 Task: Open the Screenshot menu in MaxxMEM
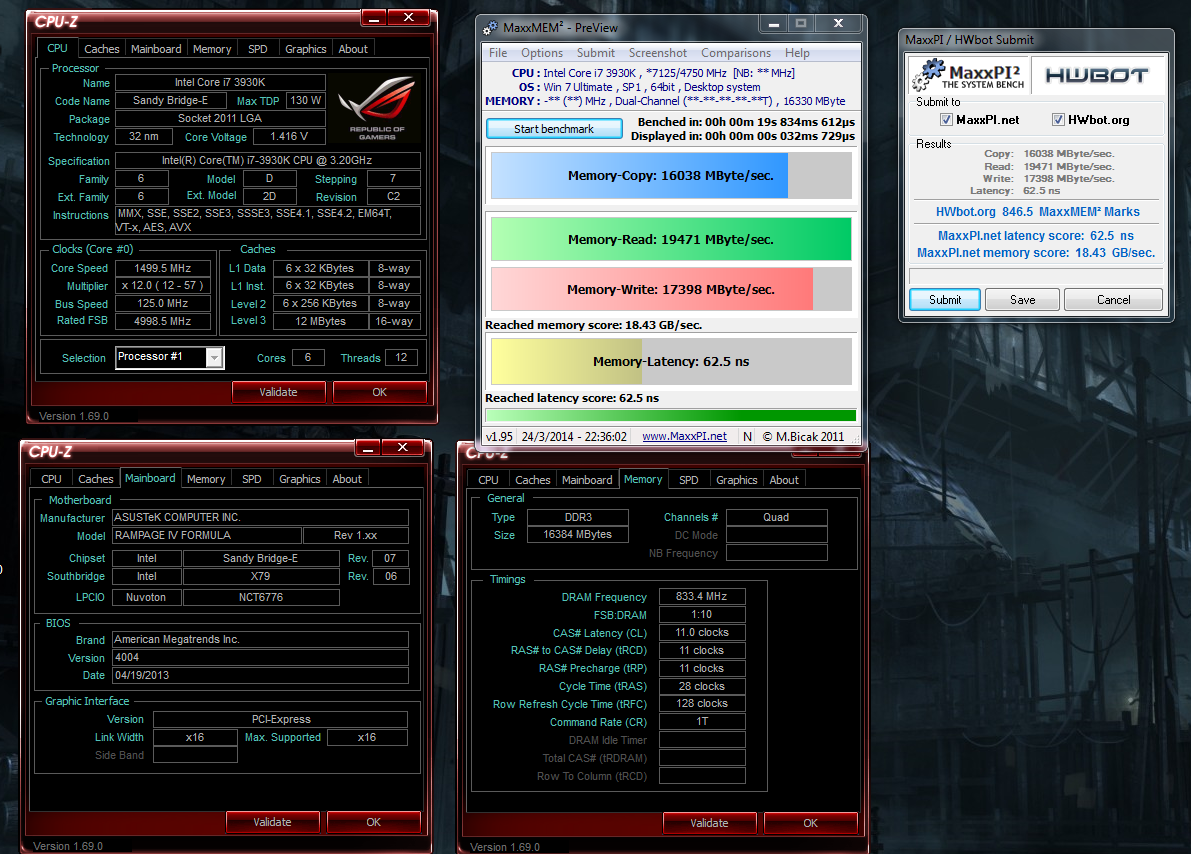pos(658,52)
